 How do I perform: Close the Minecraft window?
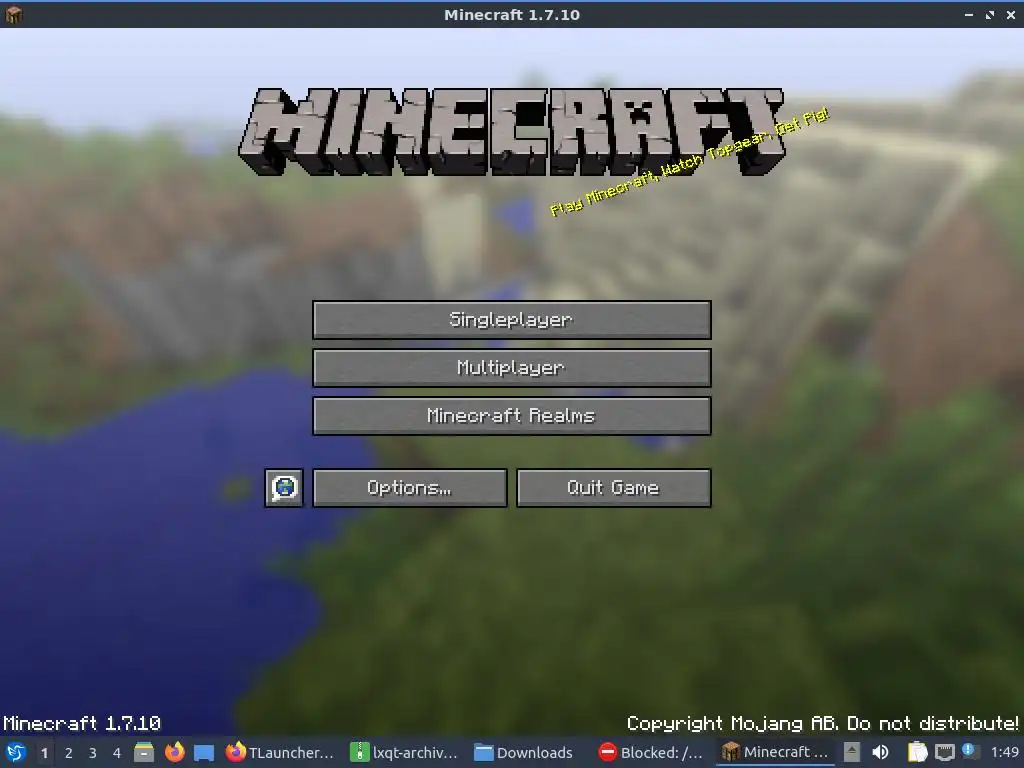point(1010,14)
